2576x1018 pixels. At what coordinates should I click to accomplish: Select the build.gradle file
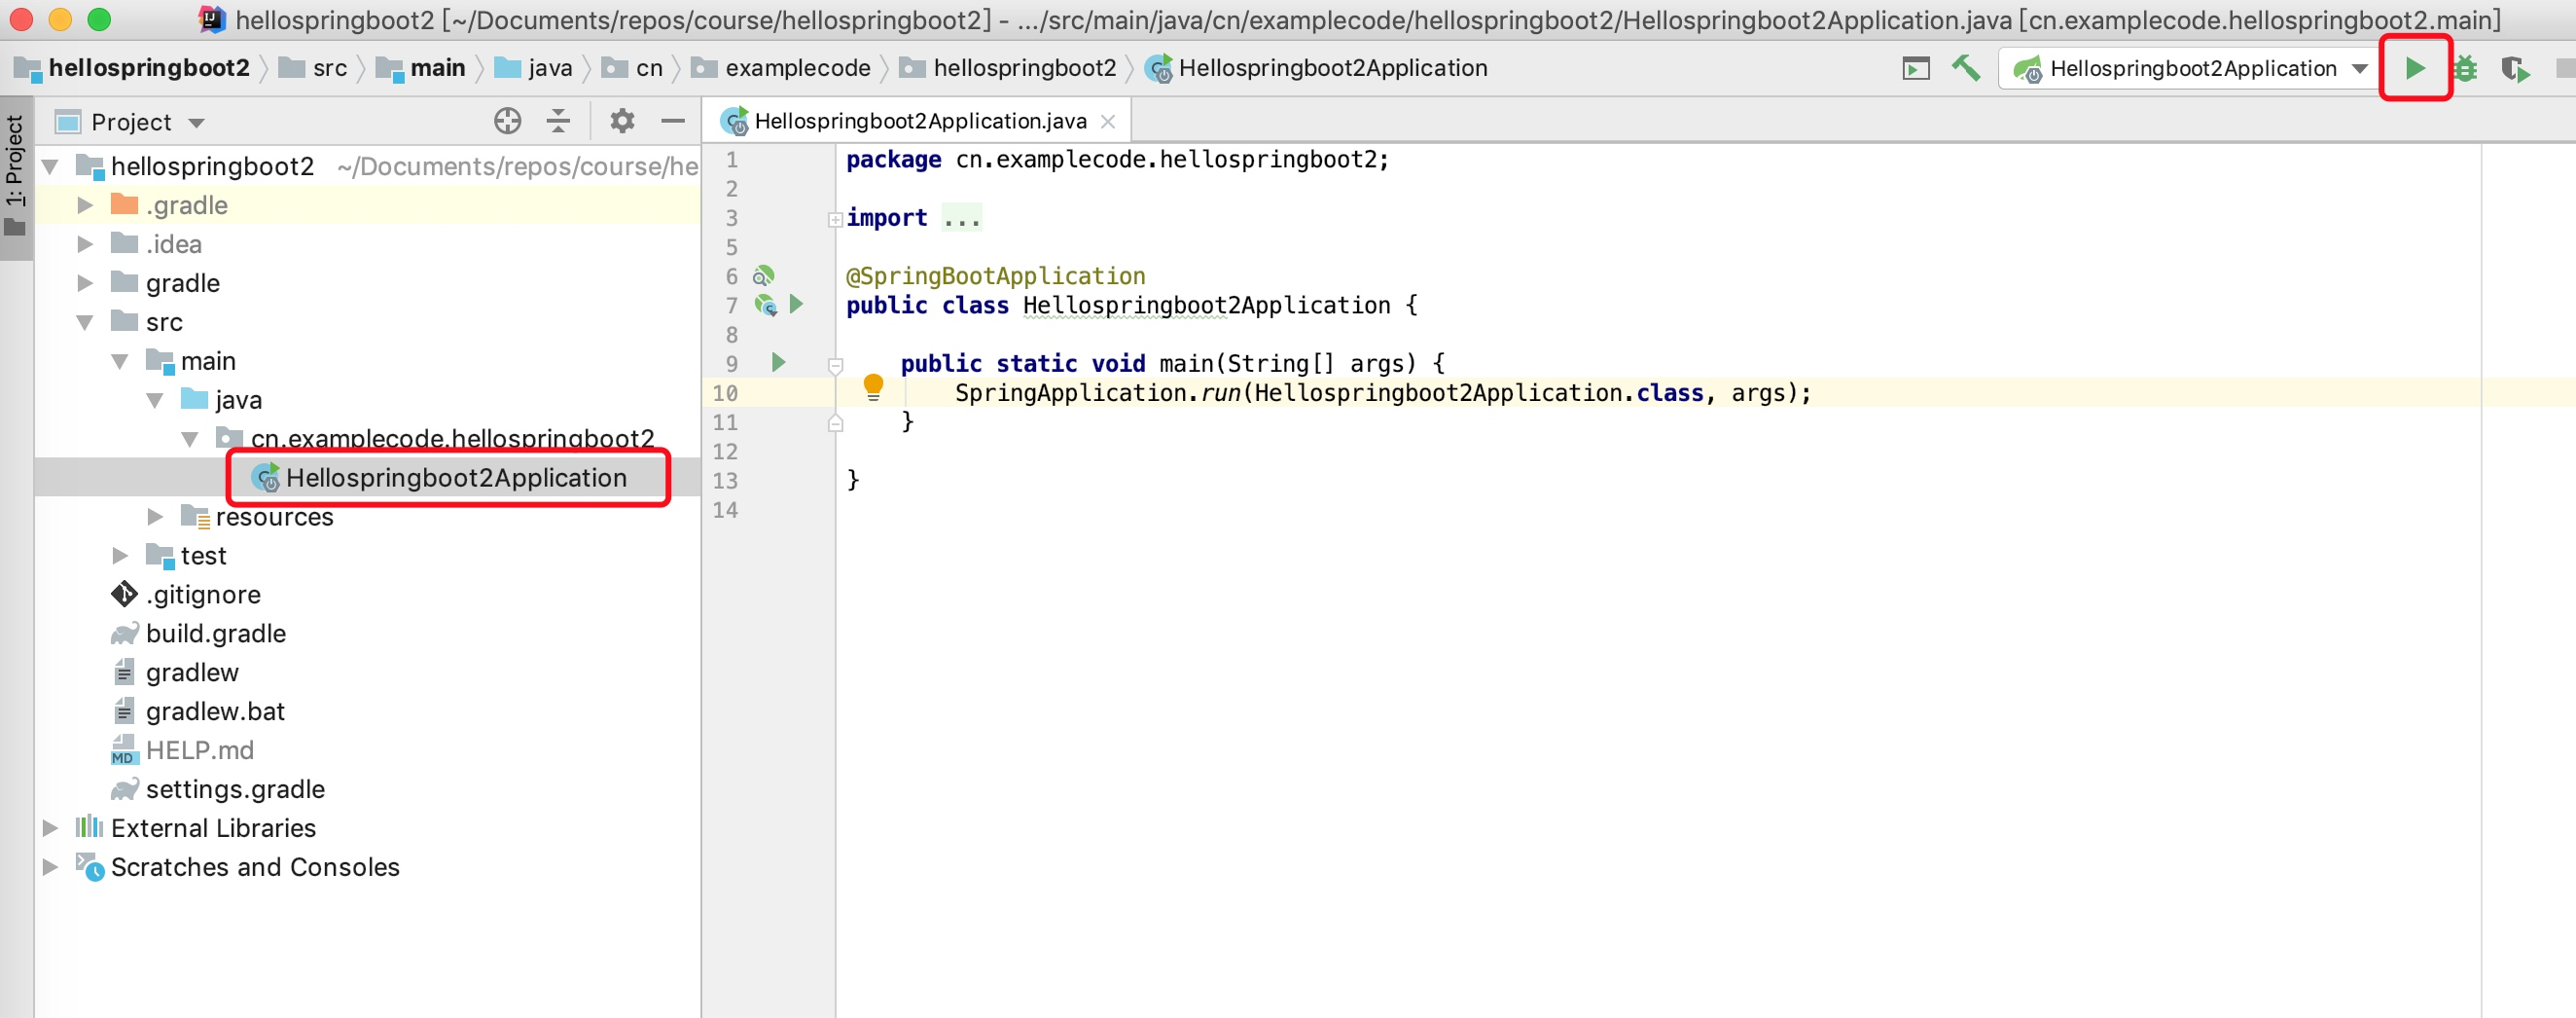coord(368,634)
